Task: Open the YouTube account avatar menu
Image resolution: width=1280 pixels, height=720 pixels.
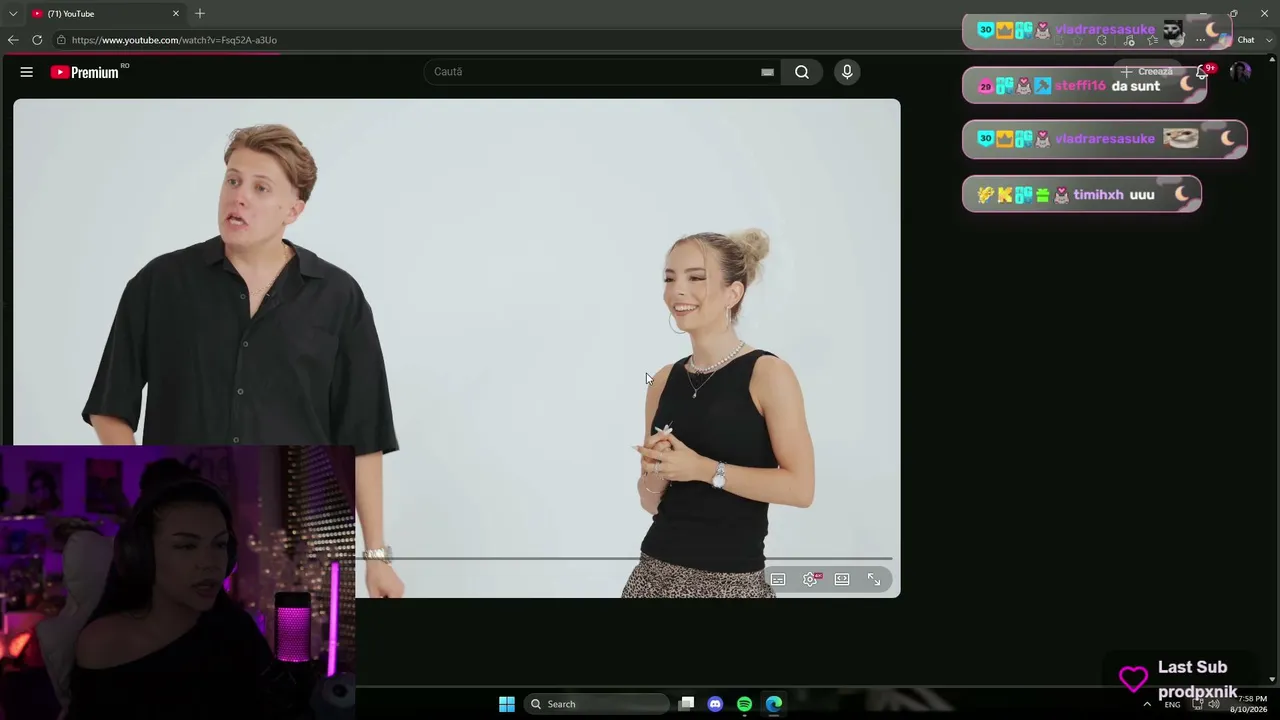Action: click(1240, 72)
